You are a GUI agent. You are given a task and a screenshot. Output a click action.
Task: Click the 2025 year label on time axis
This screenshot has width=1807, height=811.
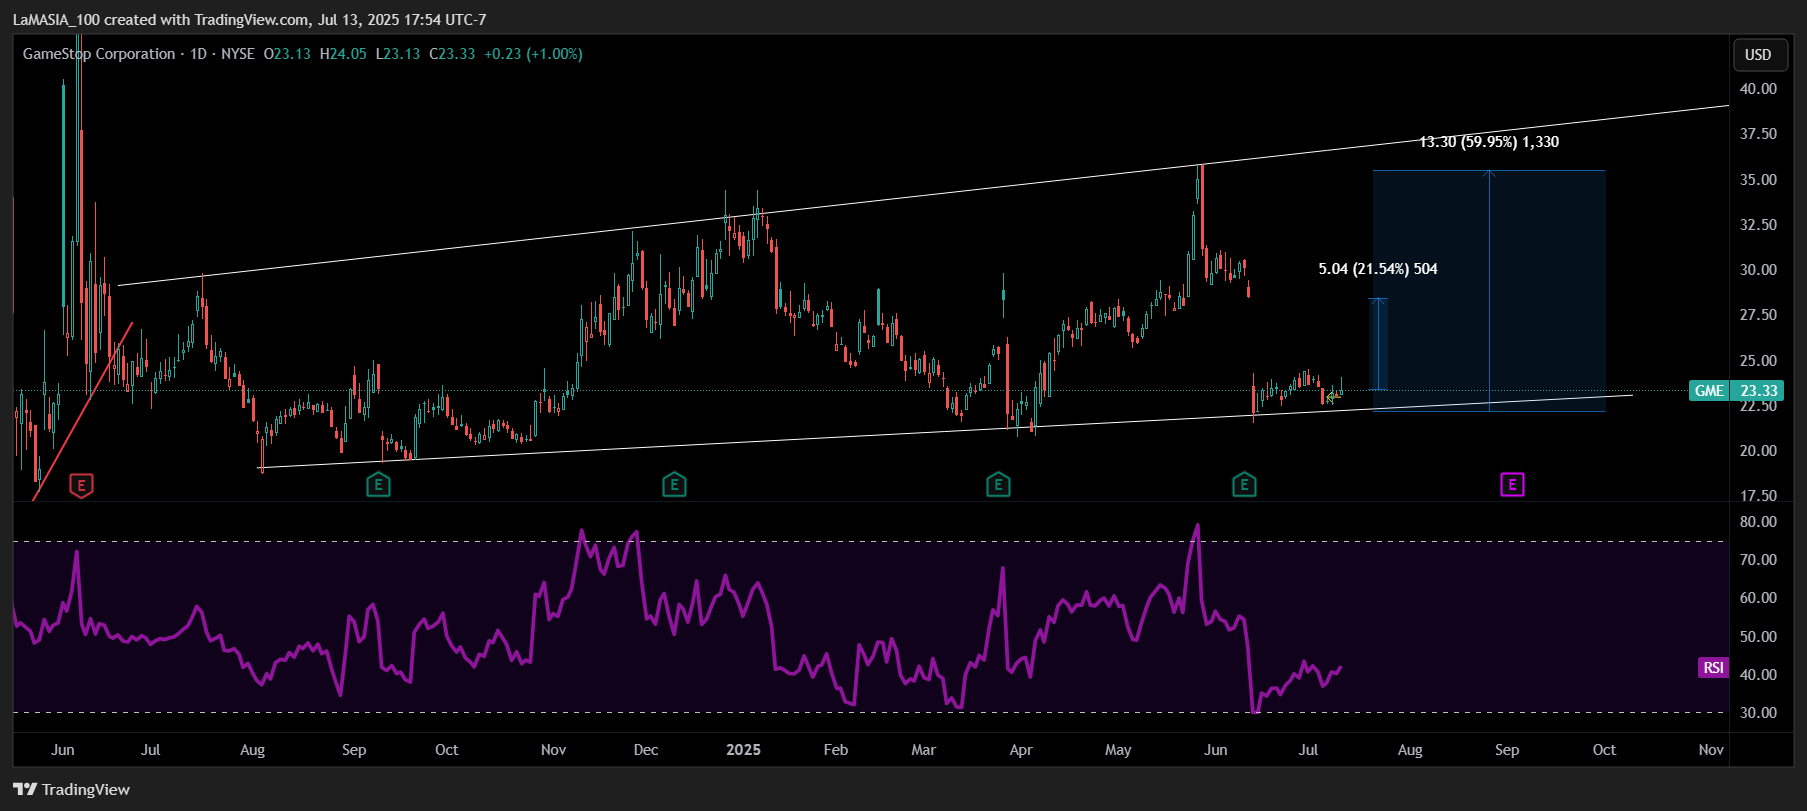pos(743,750)
